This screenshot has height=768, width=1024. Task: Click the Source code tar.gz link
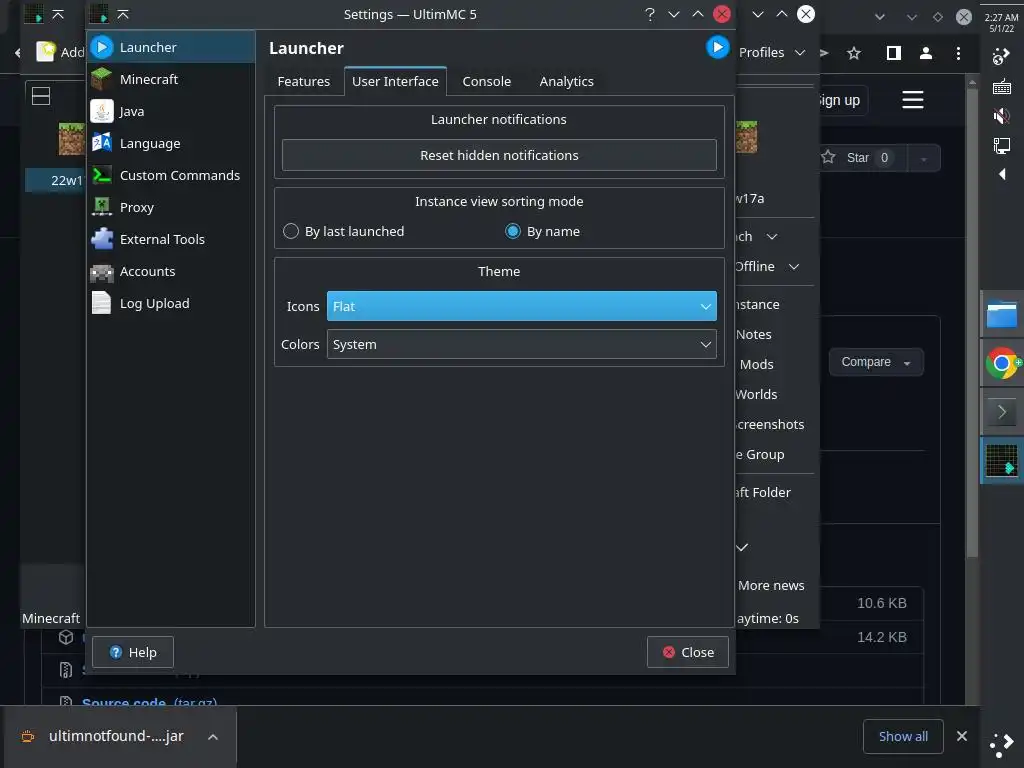tap(149, 701)
